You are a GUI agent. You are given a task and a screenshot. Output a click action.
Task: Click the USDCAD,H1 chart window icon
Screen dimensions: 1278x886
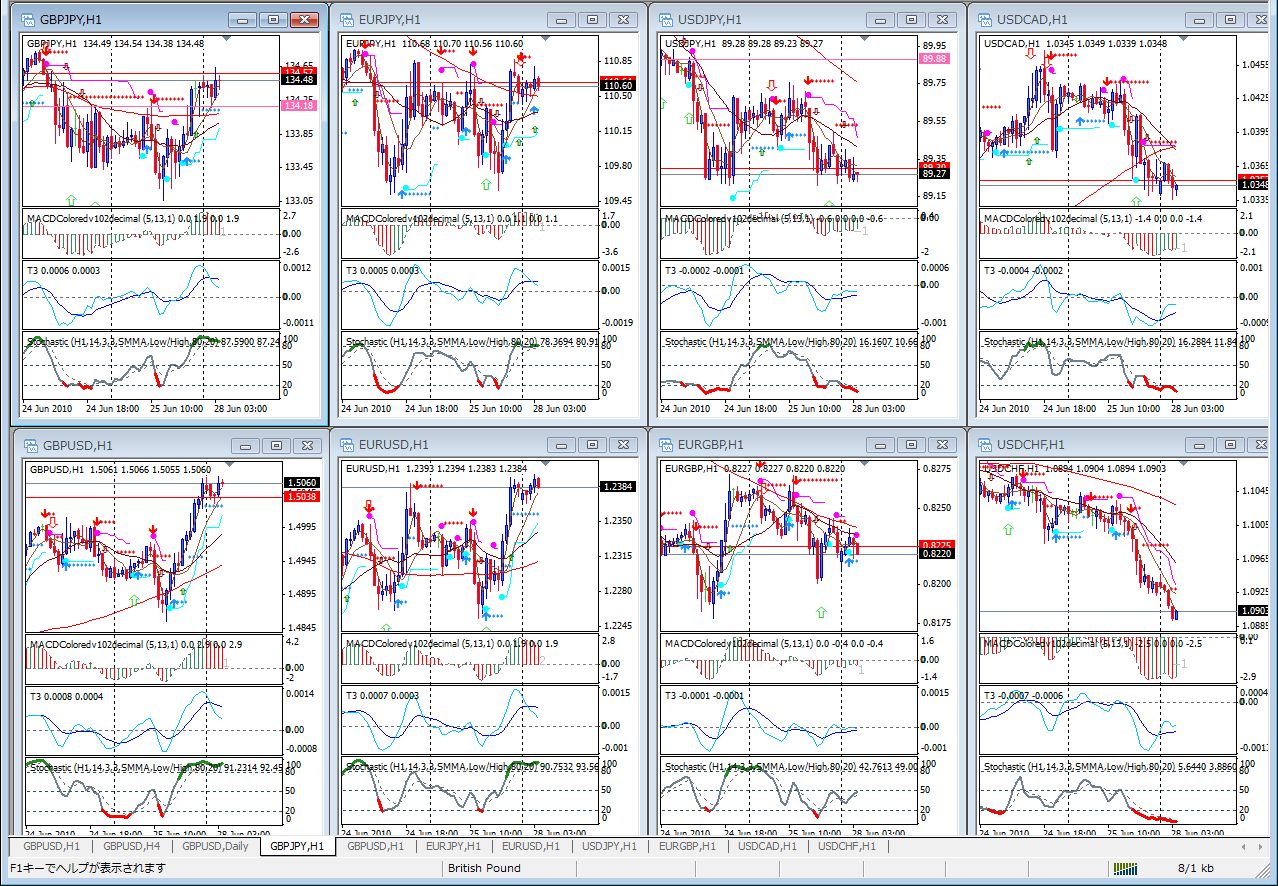(x=986, y=19)
